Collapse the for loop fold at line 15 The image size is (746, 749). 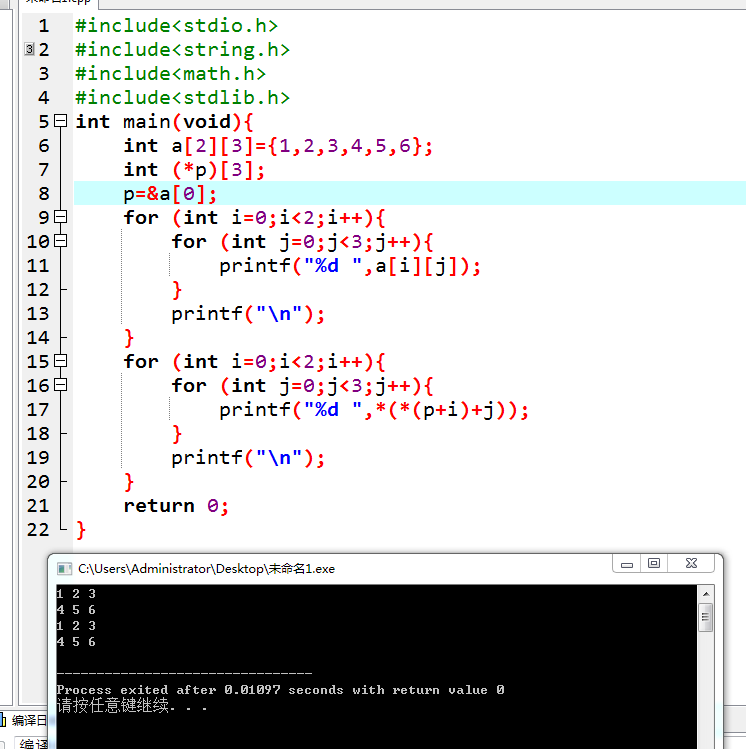[60, 361]
